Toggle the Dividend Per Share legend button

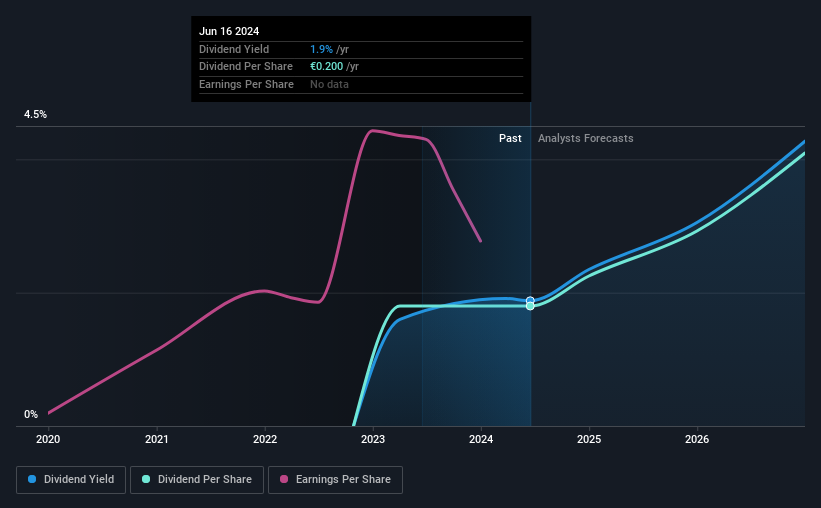pos(197,480)
